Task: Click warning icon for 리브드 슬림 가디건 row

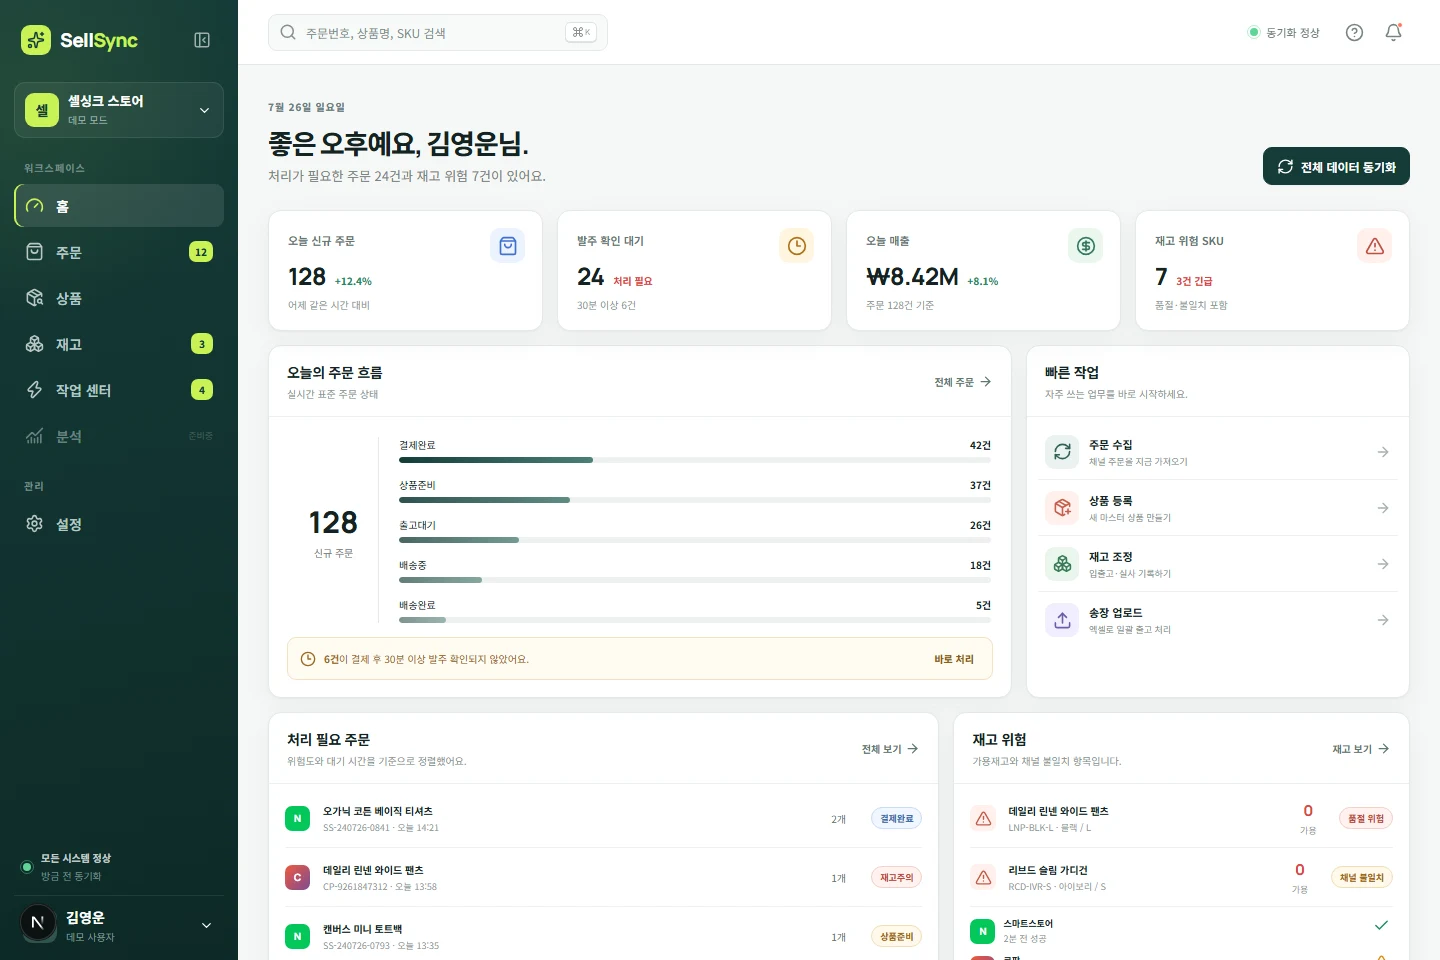Action: coord(984,878)
